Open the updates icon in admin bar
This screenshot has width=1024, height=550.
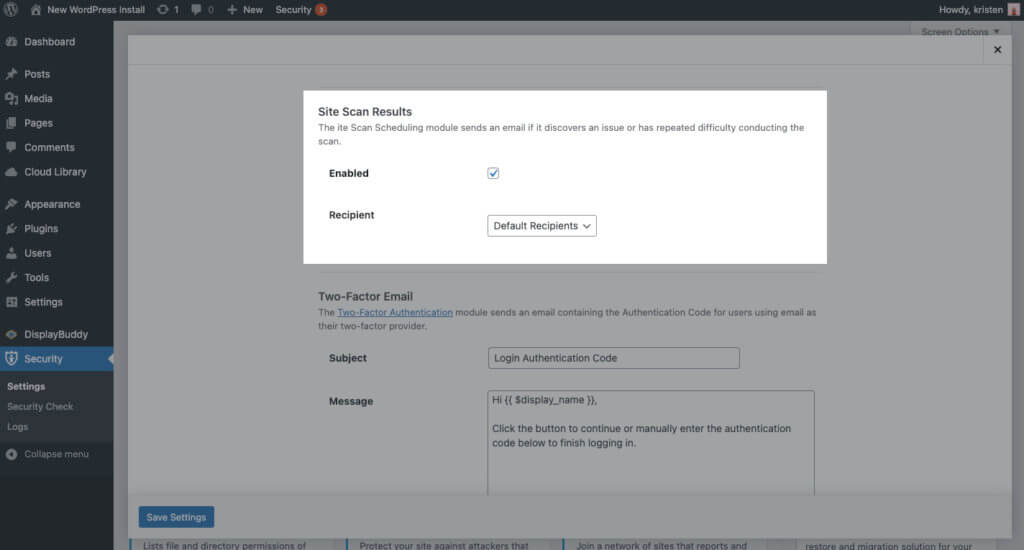[162, 10]
